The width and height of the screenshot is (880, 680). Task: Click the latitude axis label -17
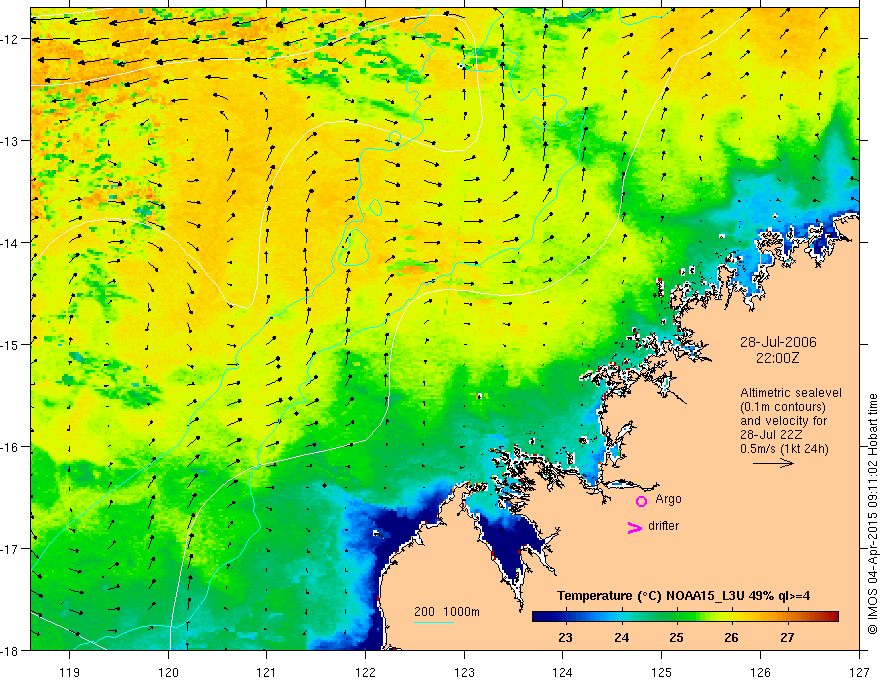click(x=11, y=548)
